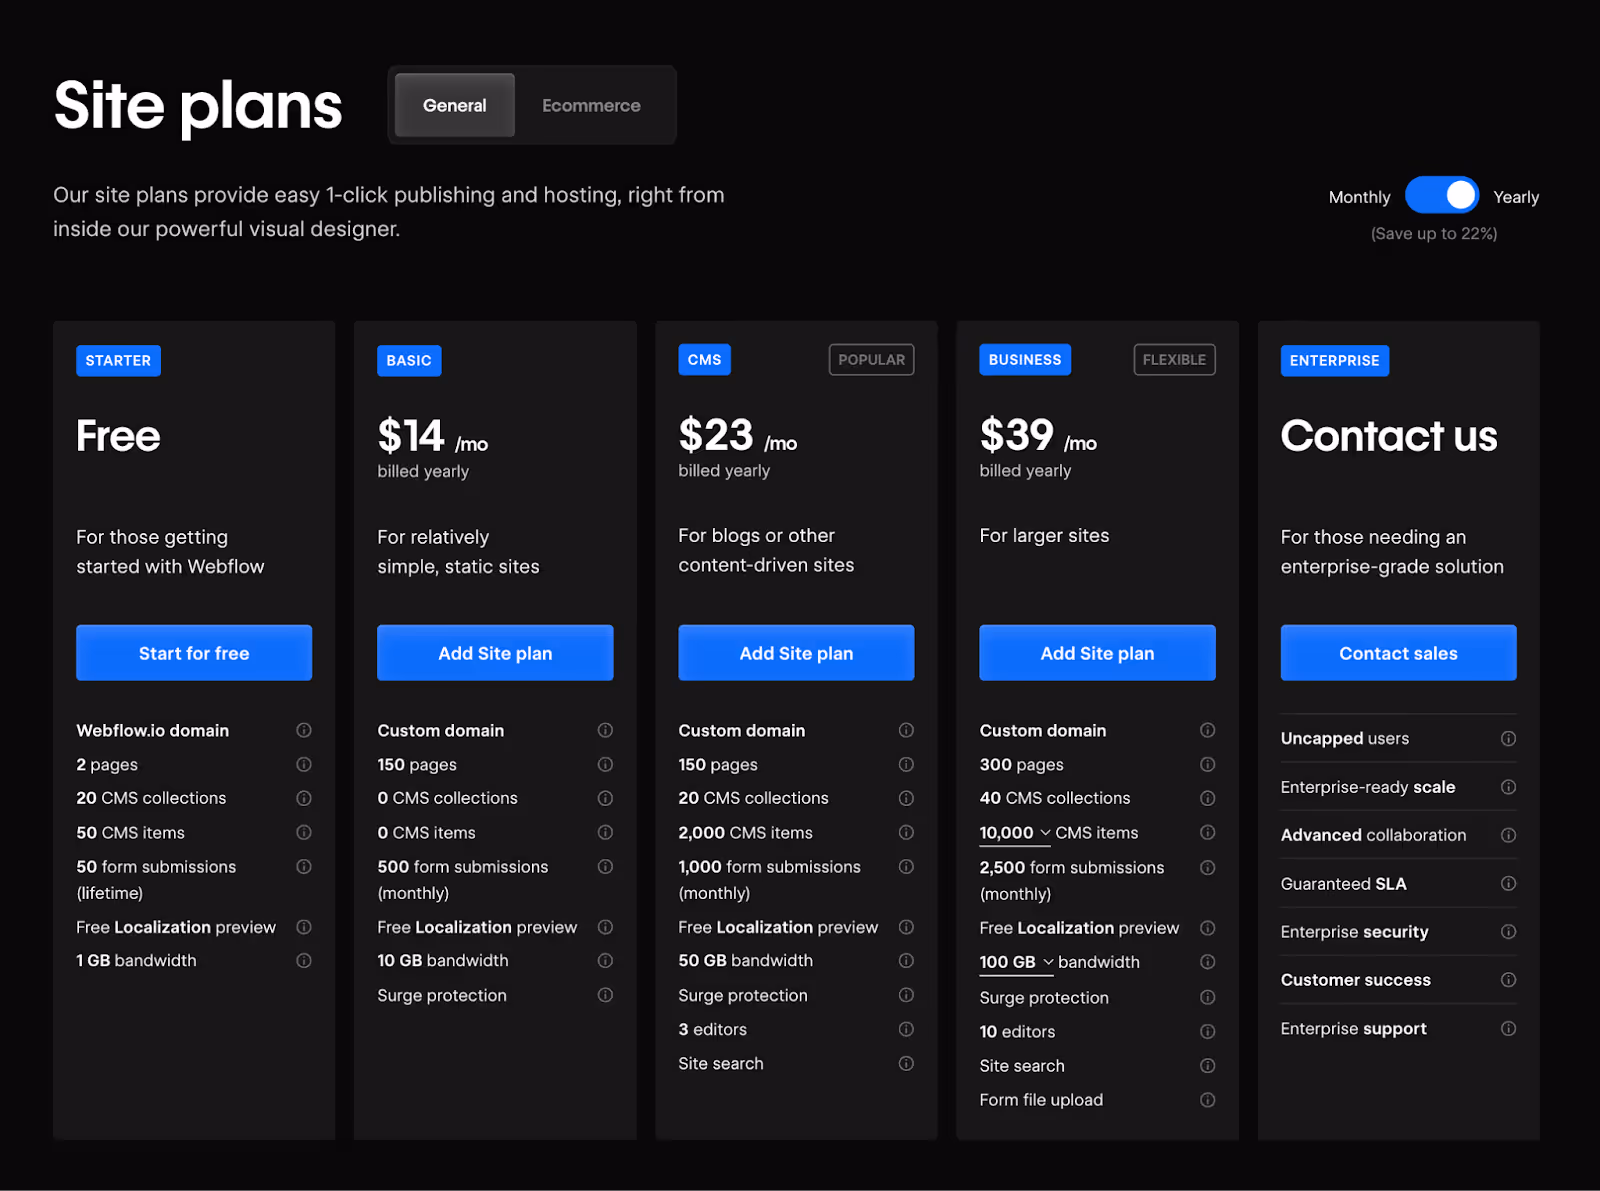Select Monthly billing label
1600x1191 pixels.
pyautogui.click(x=1359, y=197)
